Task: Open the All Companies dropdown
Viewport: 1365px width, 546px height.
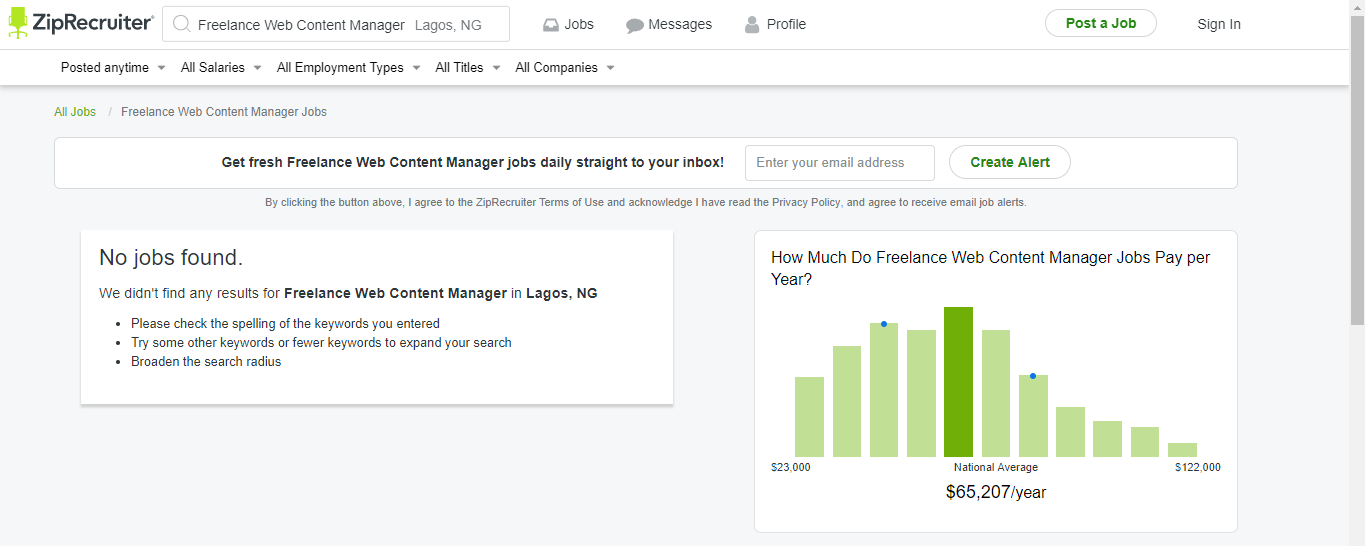Action: pos(565,68)
